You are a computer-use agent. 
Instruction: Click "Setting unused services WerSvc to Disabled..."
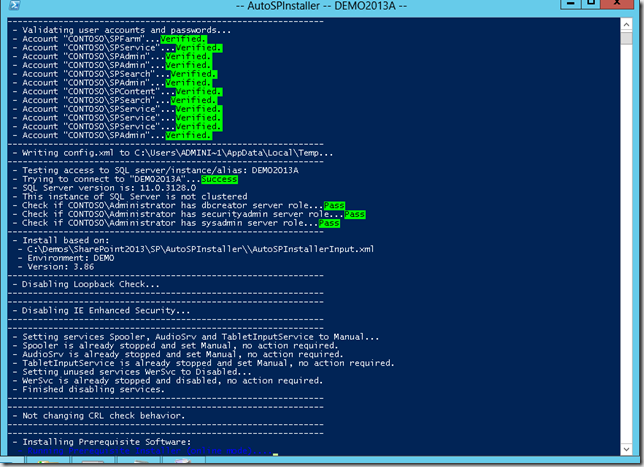pyautogui.click(x=132, y=372)
